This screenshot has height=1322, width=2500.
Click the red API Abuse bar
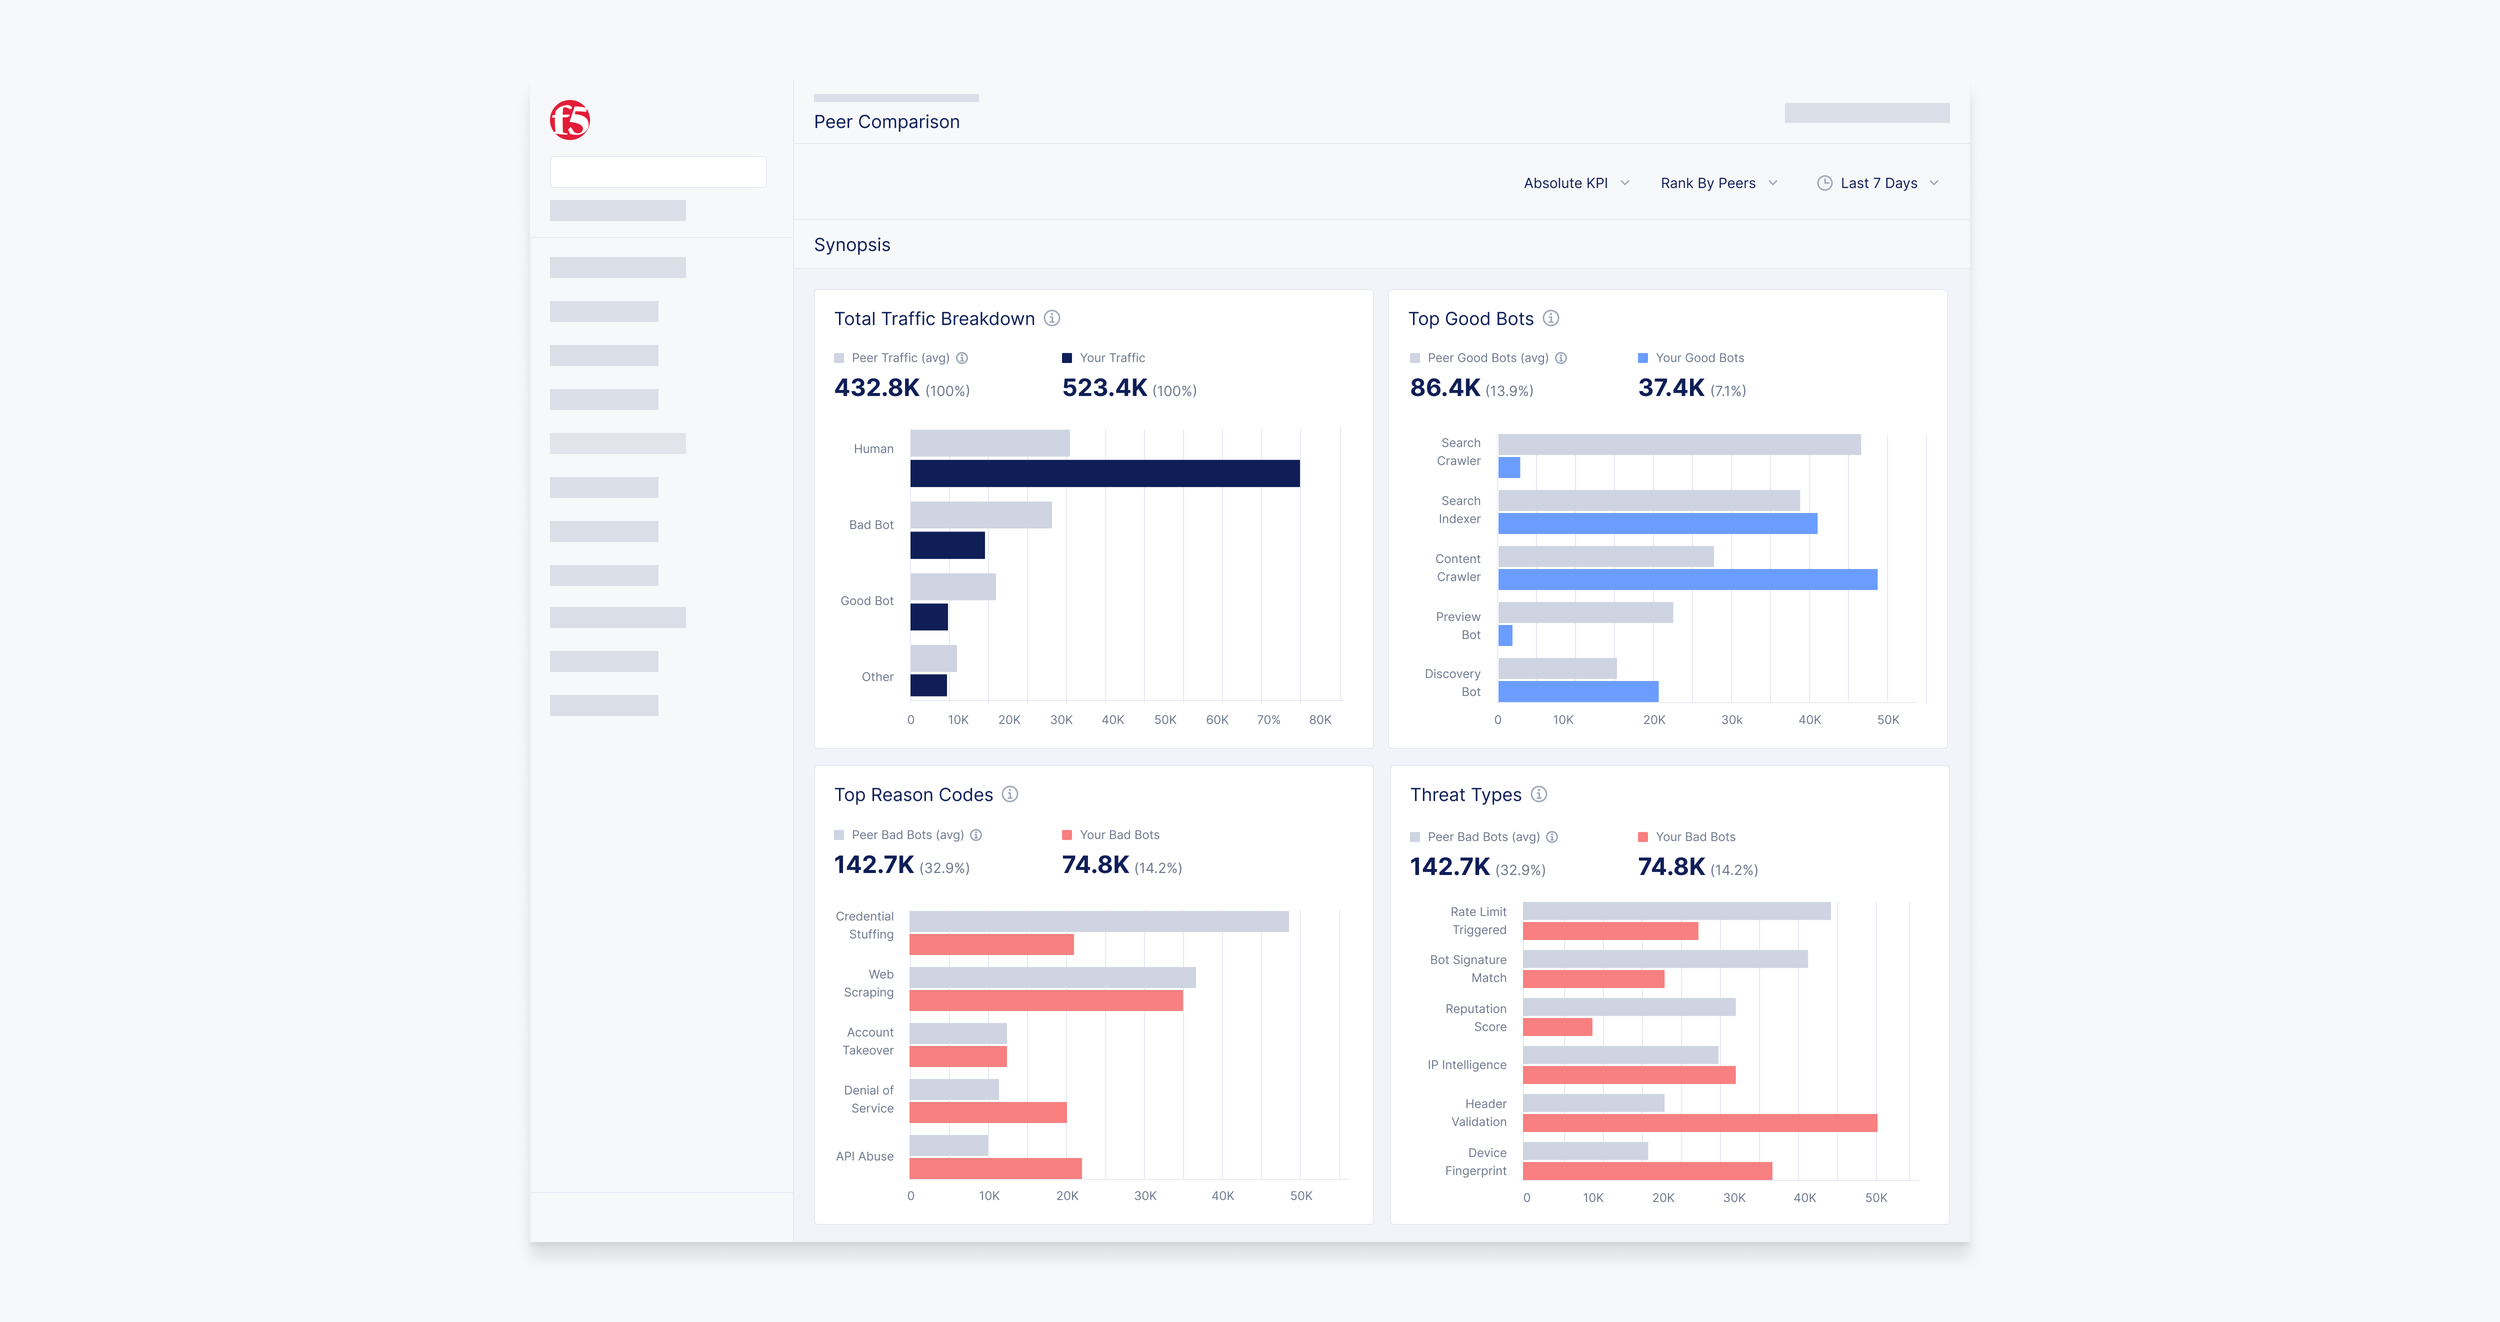pyautogui.click(x=996, y=1169)
